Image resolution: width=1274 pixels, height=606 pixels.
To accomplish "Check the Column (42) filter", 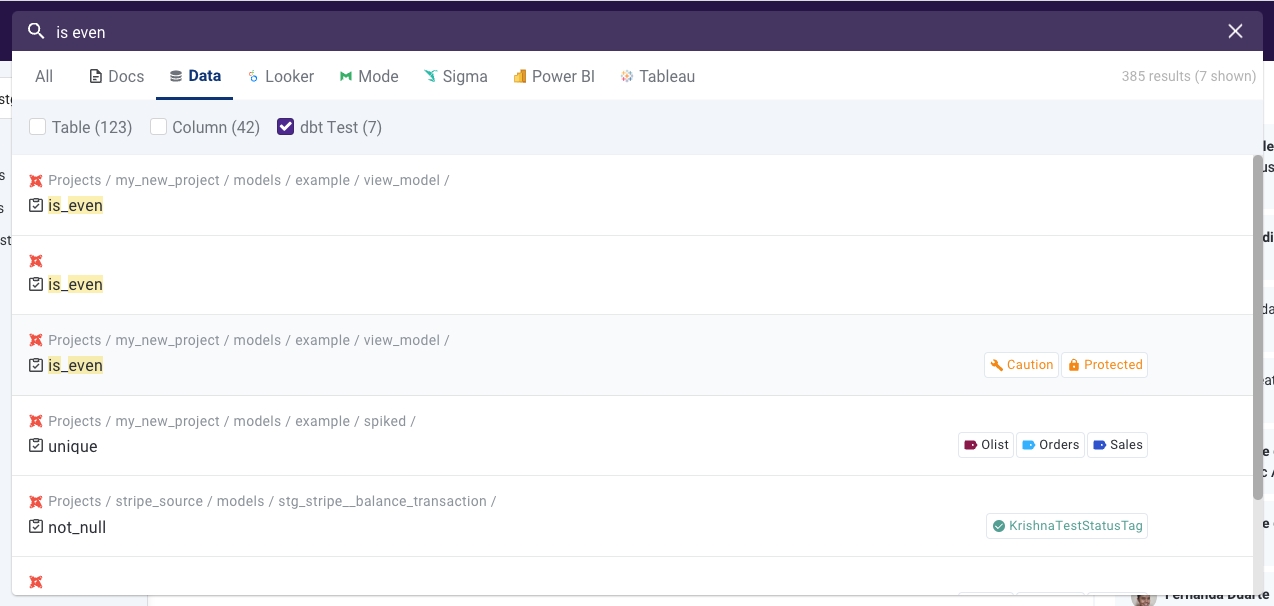I will 158,127.
